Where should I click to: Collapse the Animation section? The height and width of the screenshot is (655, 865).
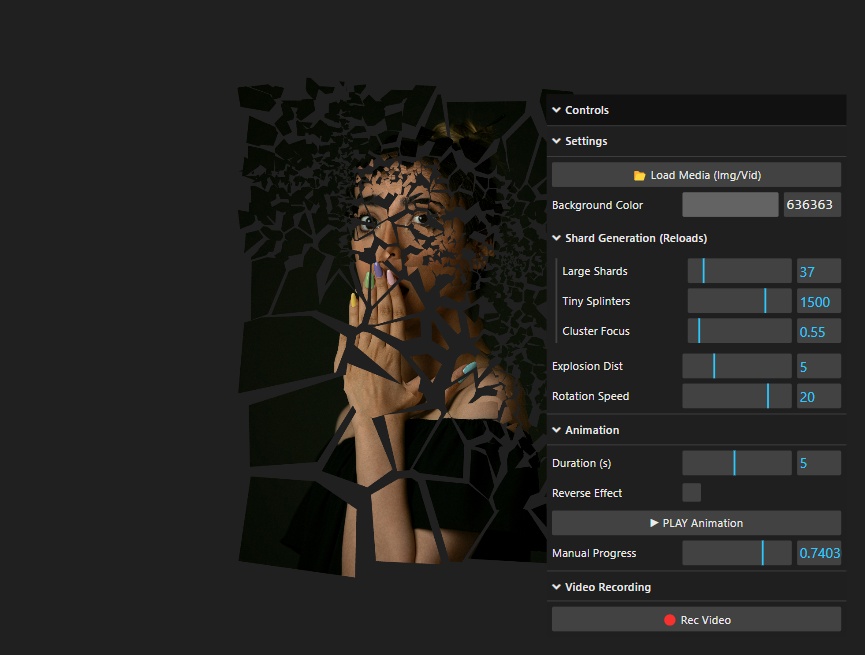pyautogui.click(x=557, y=430)
